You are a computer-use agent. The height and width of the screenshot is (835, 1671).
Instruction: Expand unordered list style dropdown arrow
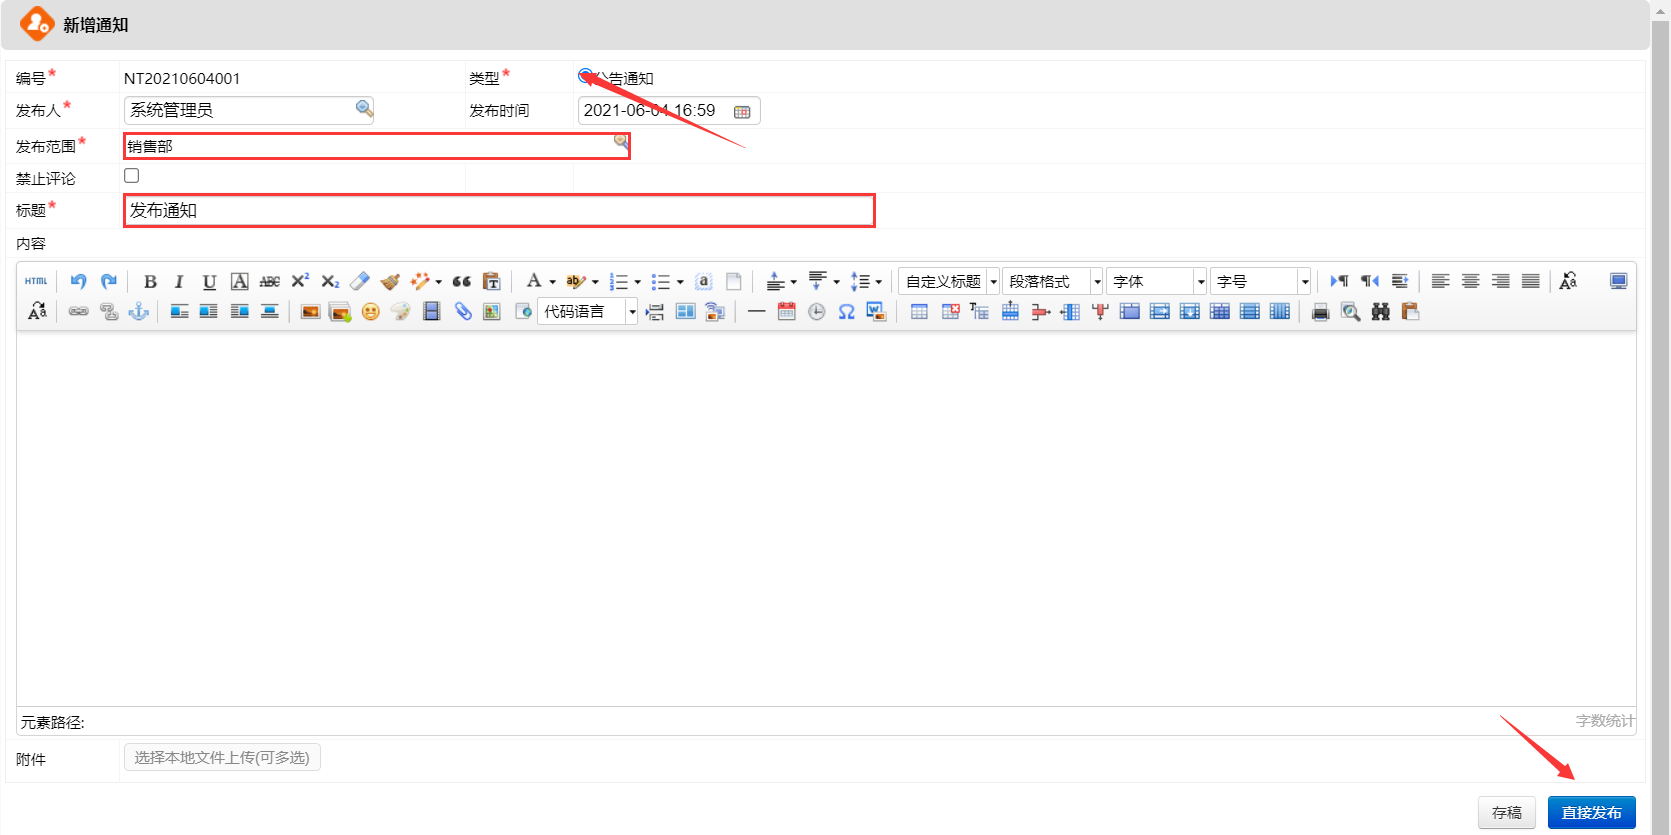[680, 282]
